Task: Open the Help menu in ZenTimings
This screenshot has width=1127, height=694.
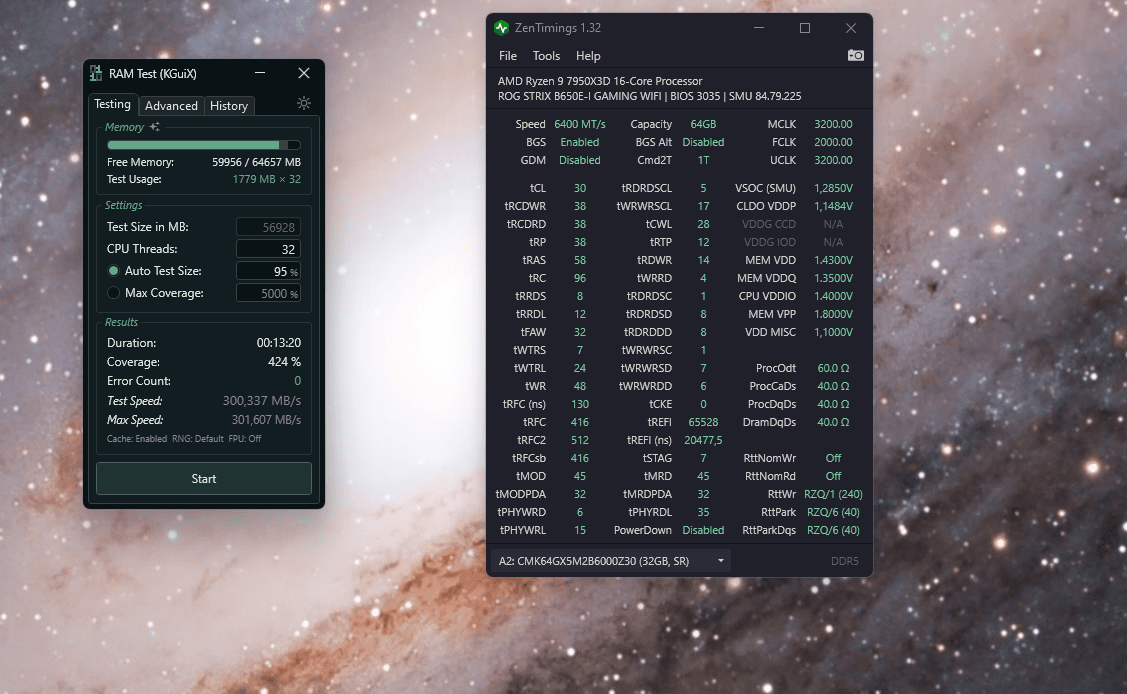Action: click(588, 56)
